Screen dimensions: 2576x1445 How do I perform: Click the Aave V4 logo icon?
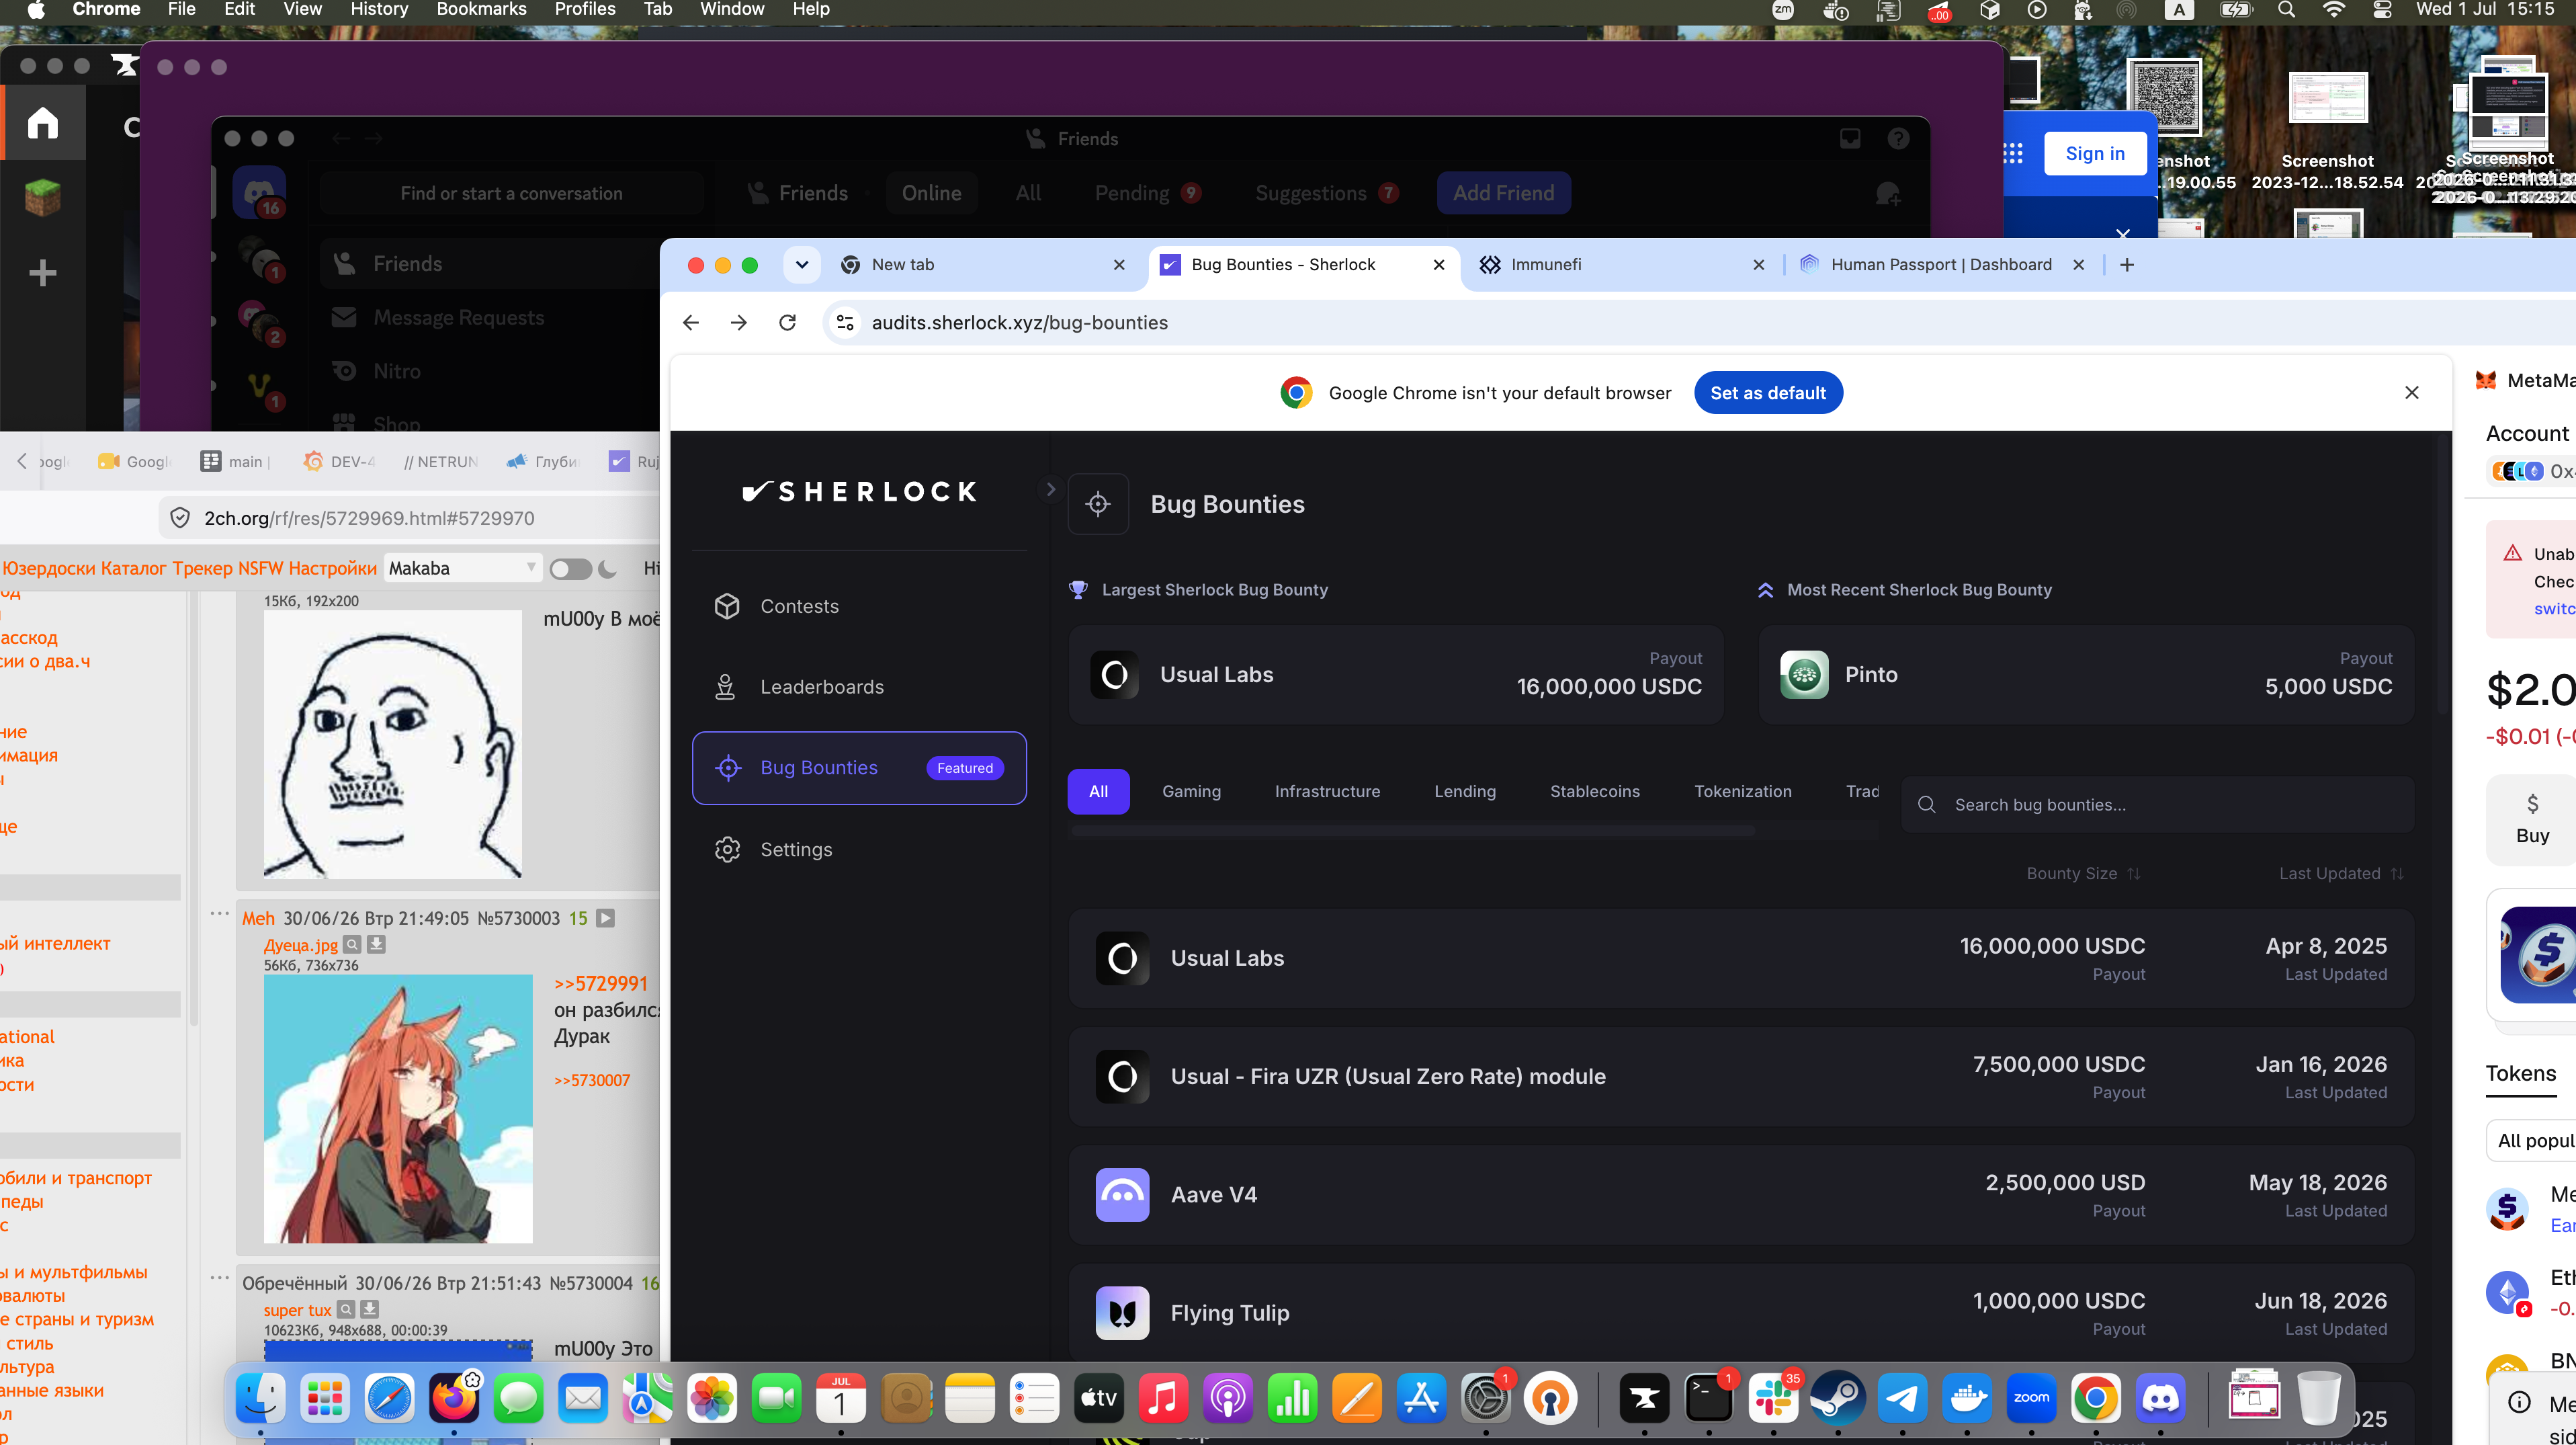pos(1122,1195)
